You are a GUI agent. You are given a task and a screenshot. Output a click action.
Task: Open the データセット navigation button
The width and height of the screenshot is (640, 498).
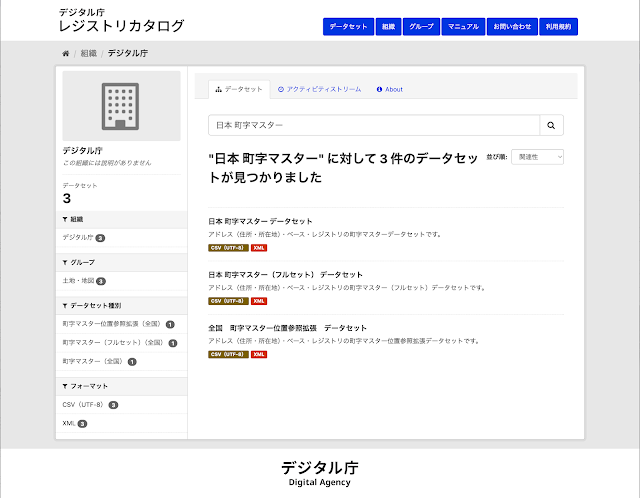pyautogui.click(x=348, y=27)
